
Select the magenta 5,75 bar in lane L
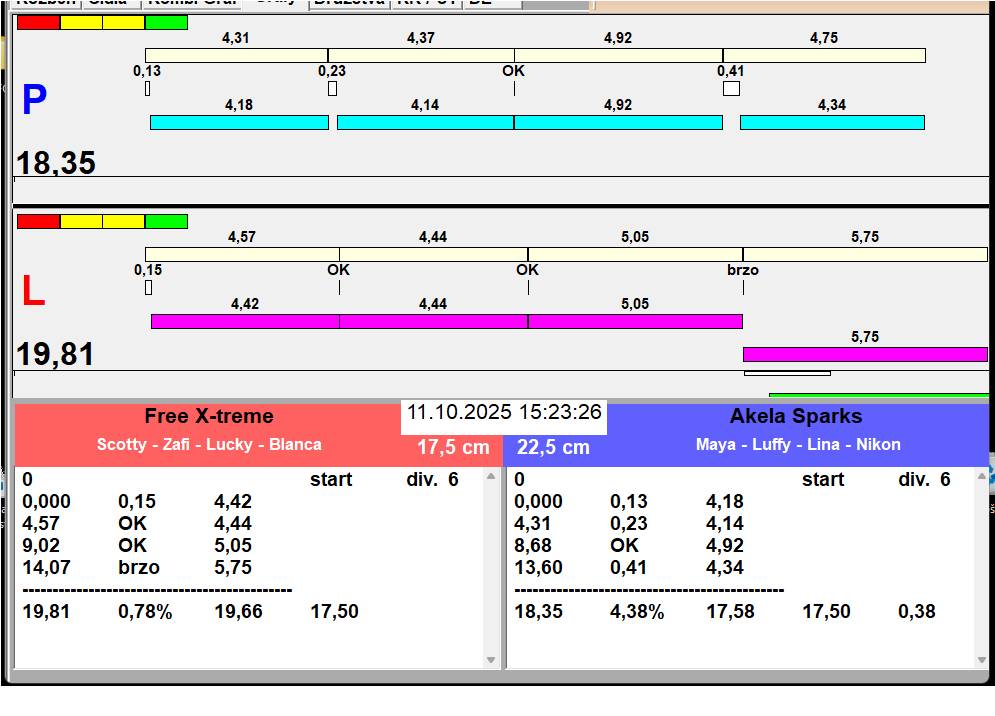(x=864, y=354)
